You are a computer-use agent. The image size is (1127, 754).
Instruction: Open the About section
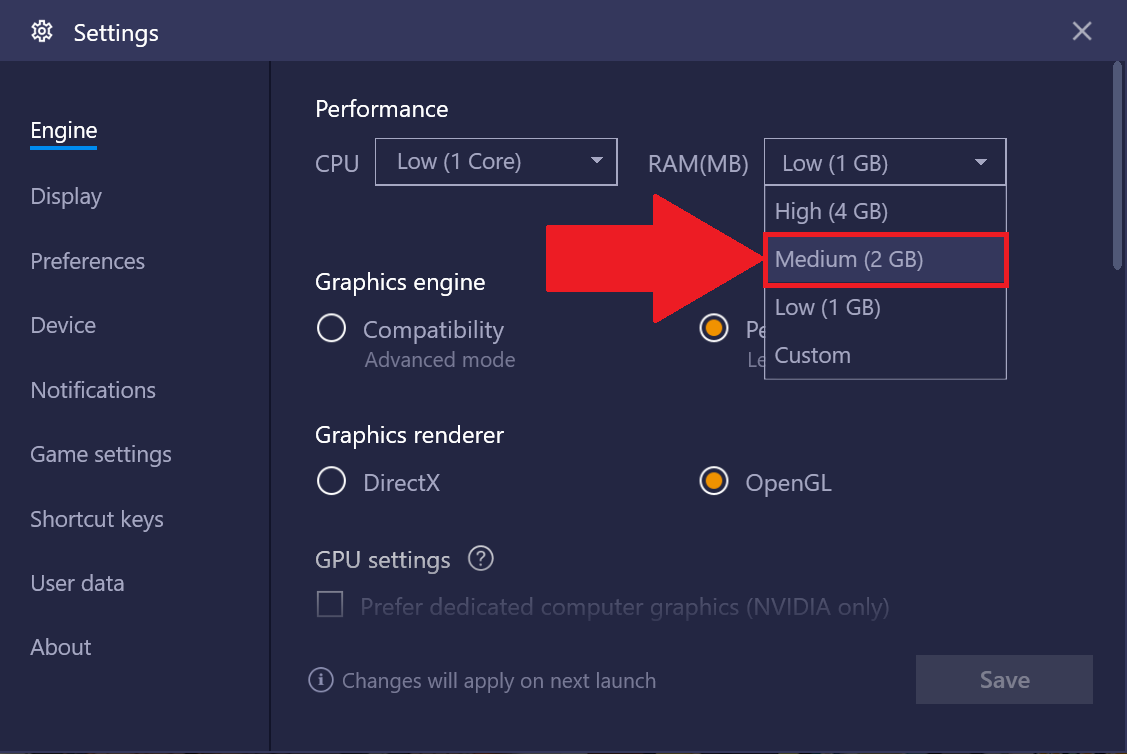point(60,647)
